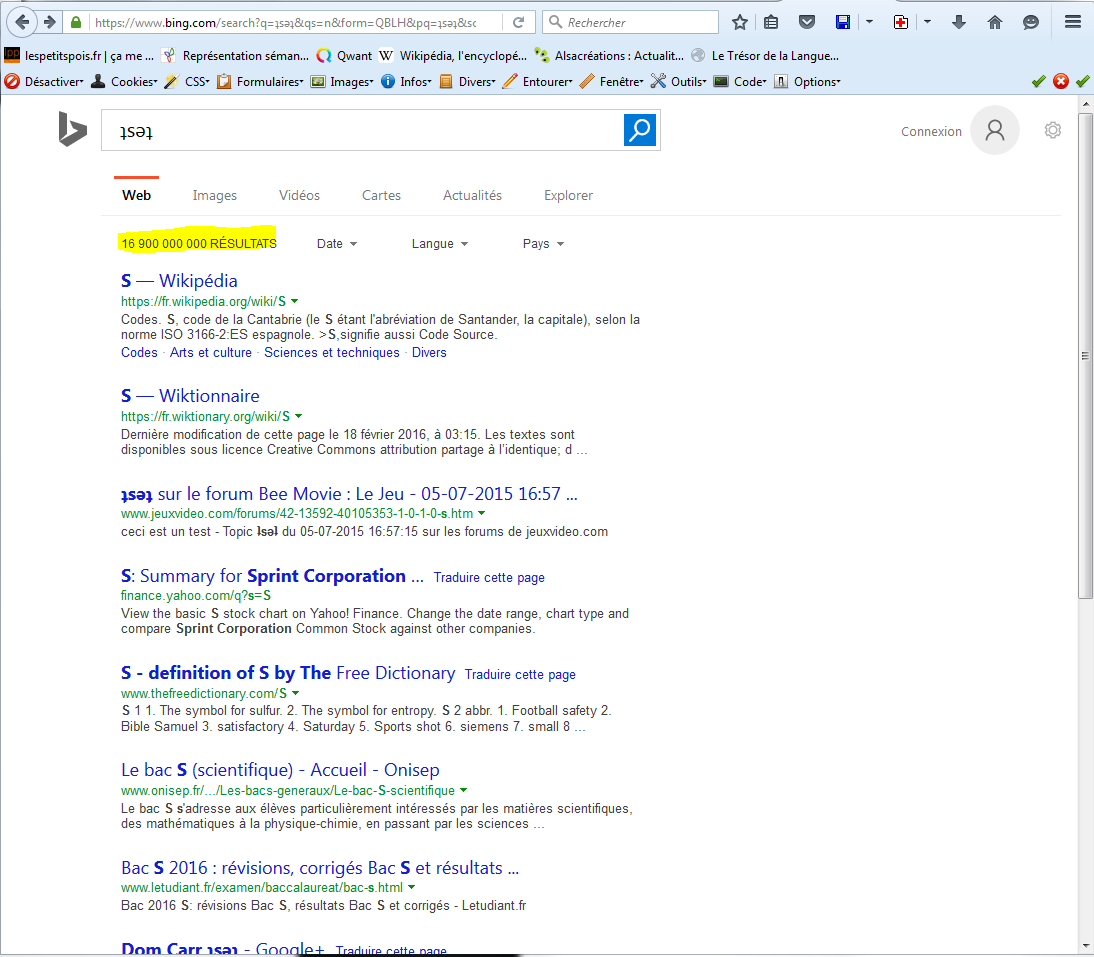Screen dimensions: 1094x957
Task: Expand the Date filter dropdown
Action: coord(336,244)
